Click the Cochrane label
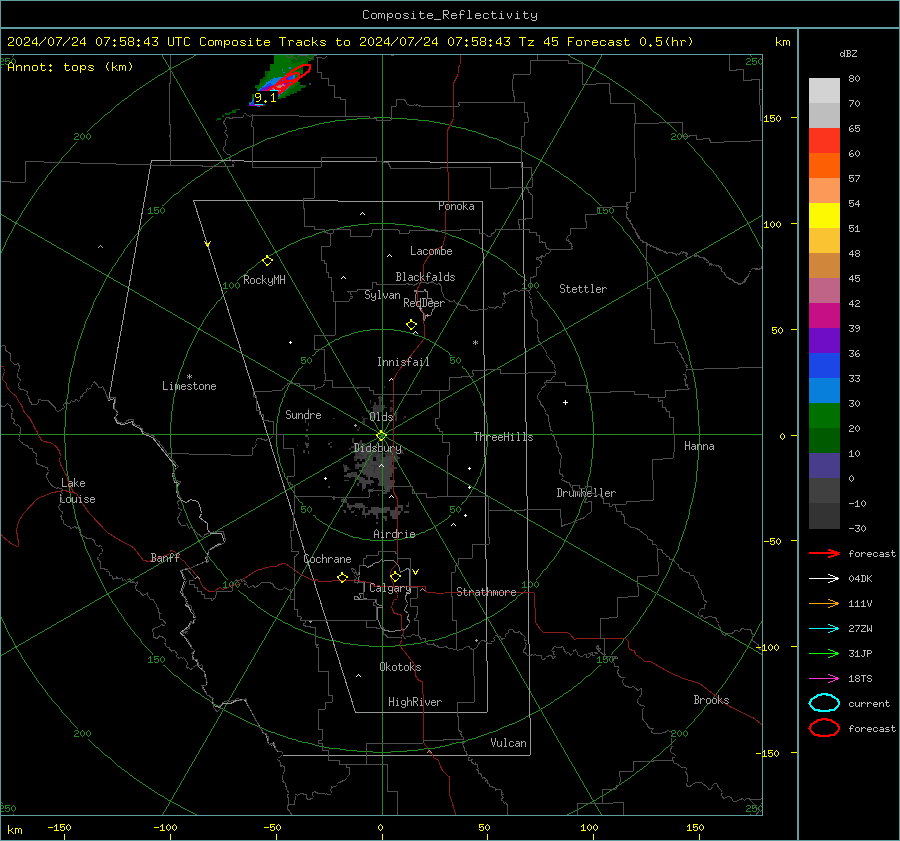The height and width of the screenshot is (841, 900). click(327, 559)
